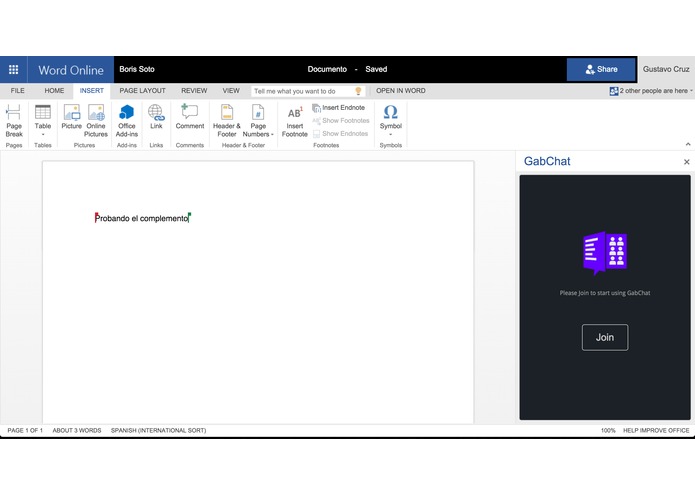Click the Documento file name
Viewport: 695px width, 494px height.
(x=327, y=70)
